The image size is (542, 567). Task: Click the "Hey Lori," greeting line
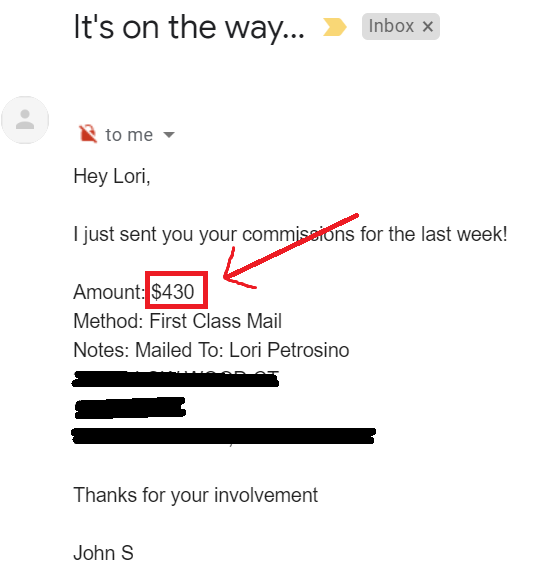pyautogui.click(x=112, y=176)
